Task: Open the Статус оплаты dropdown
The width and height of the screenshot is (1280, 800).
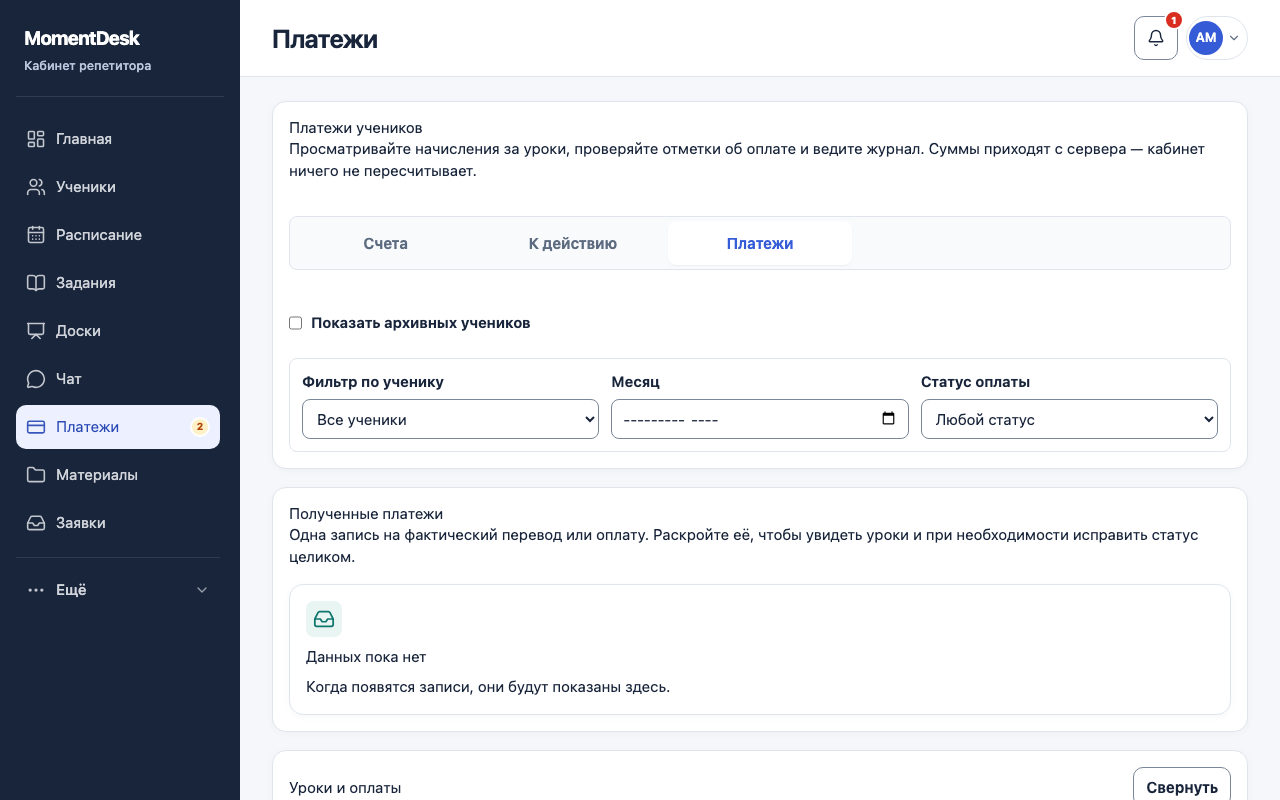Action: point(1069,419)
